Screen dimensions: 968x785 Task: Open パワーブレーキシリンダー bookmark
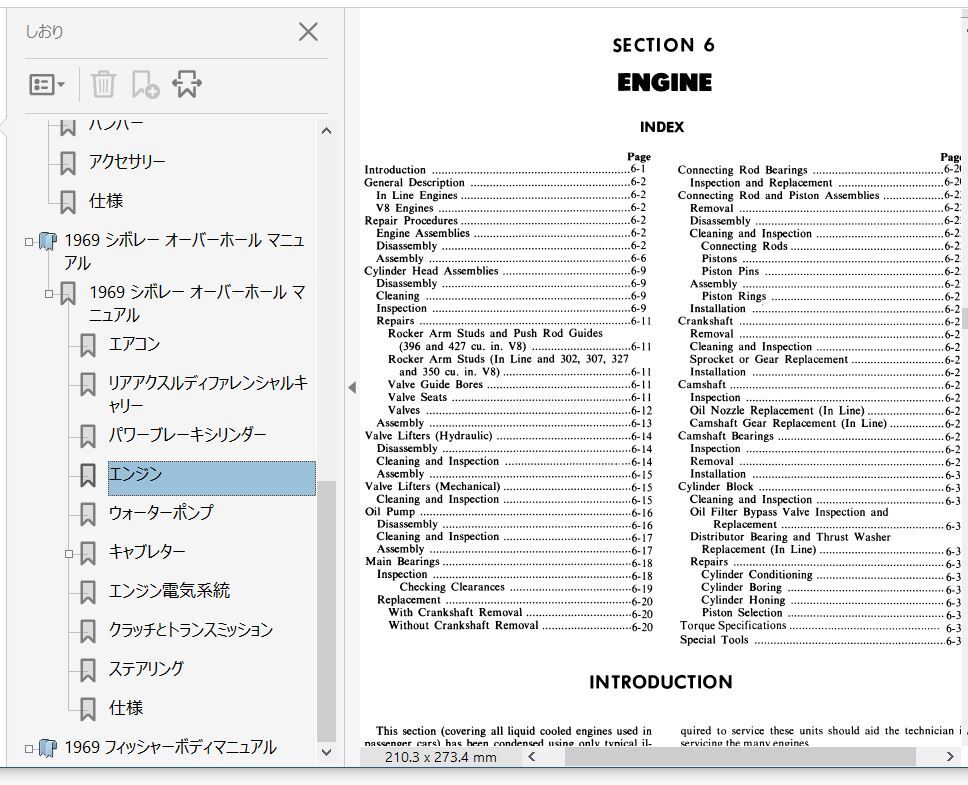point(188,434)
